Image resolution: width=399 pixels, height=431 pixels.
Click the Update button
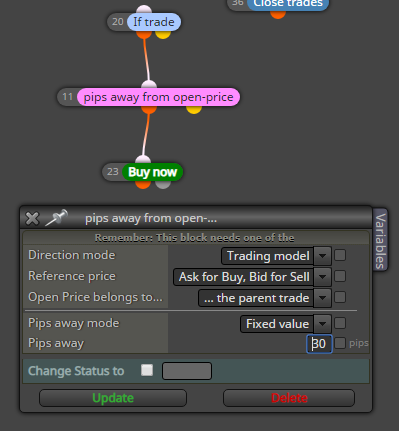click(113, 398)
